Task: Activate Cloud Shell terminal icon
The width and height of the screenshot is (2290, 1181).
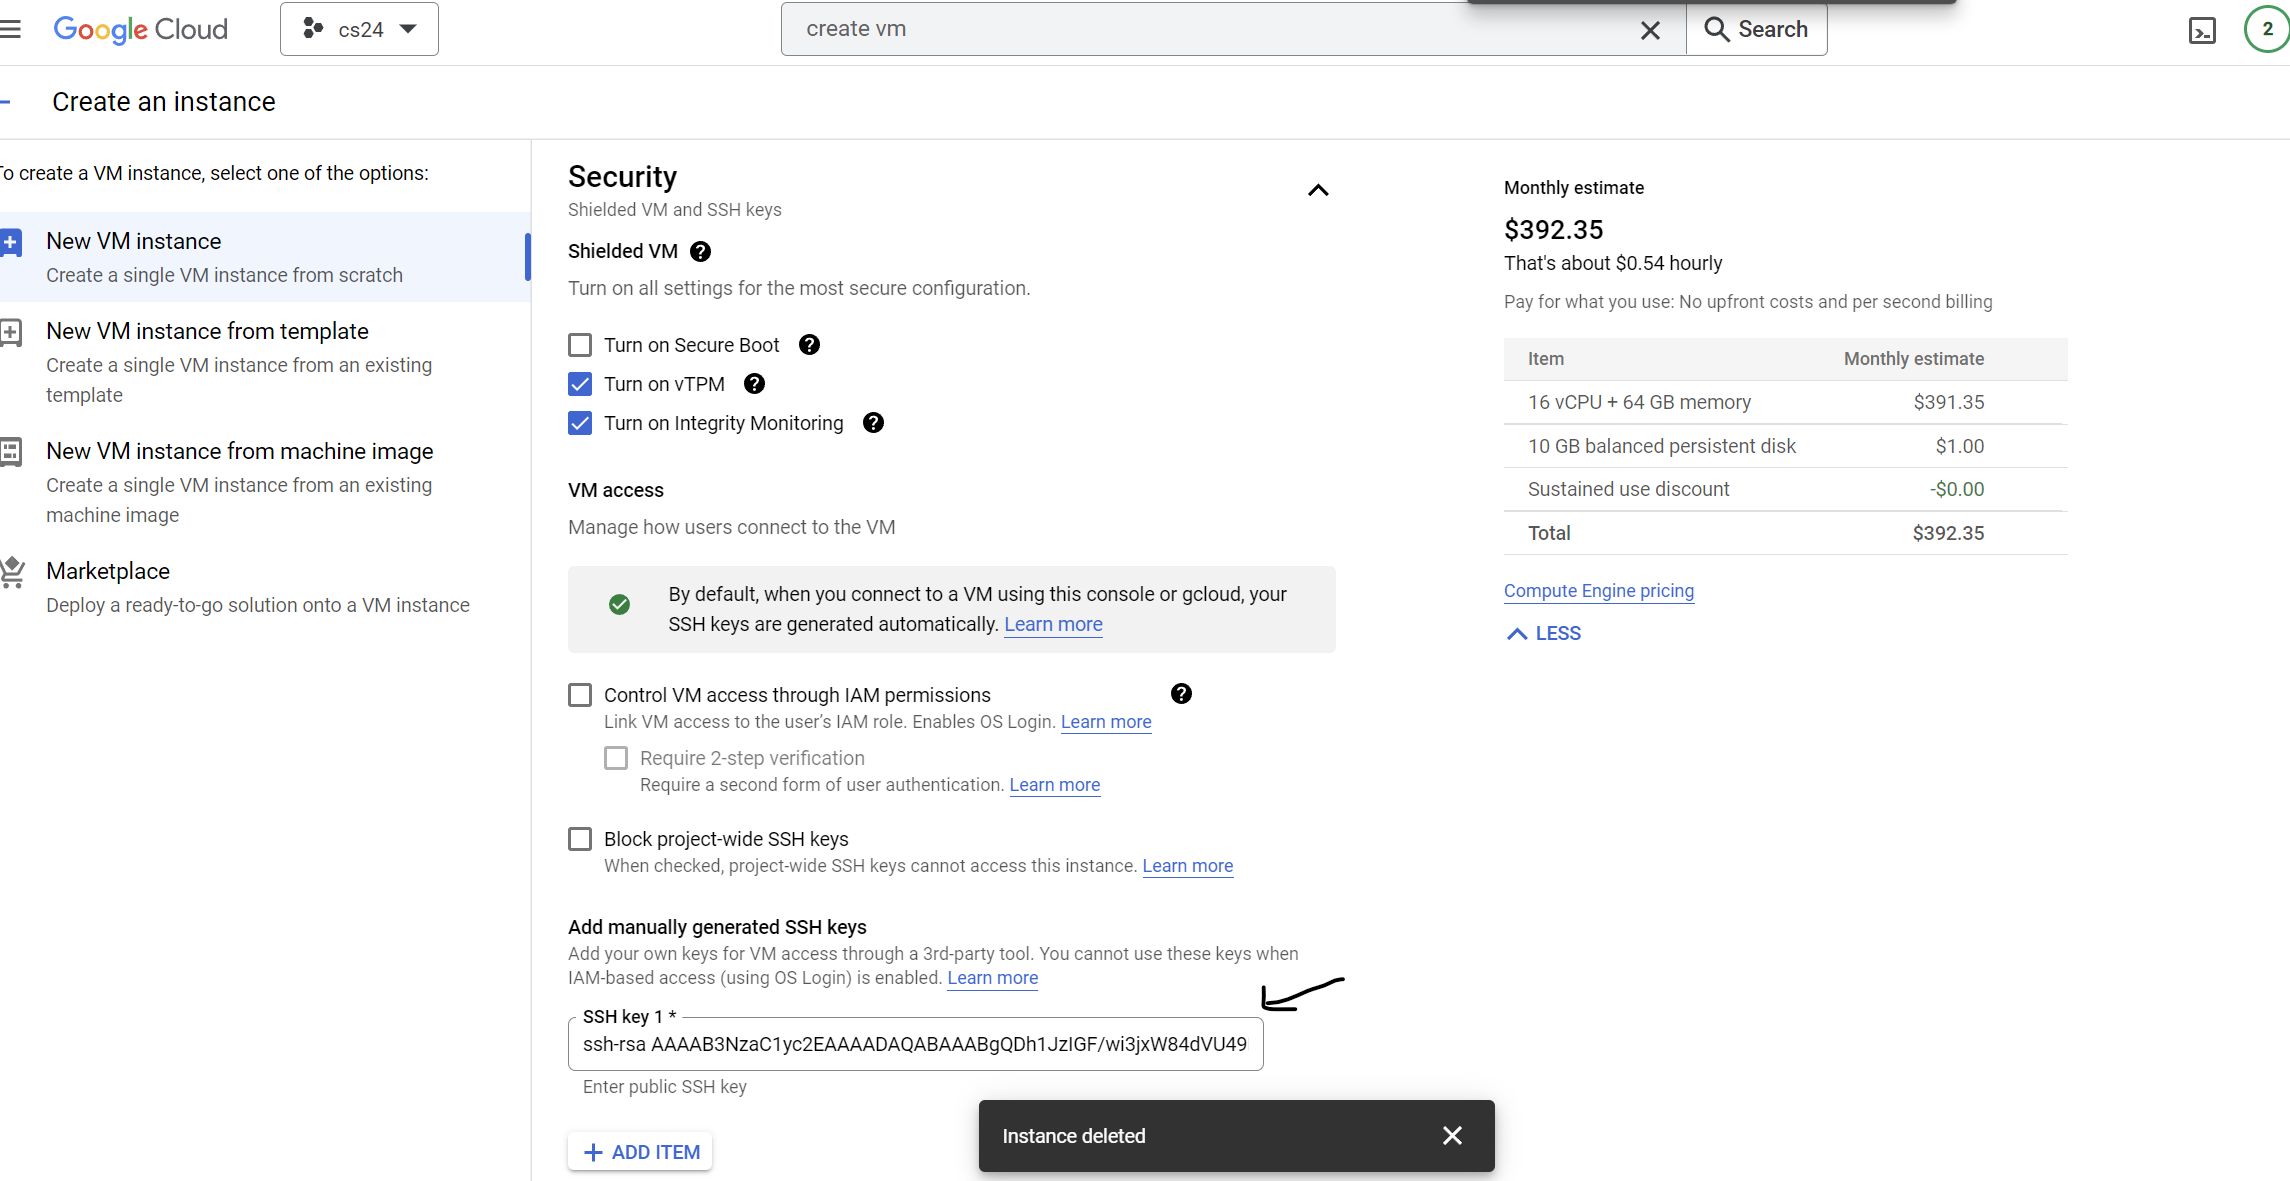Action: point(2202,30)
